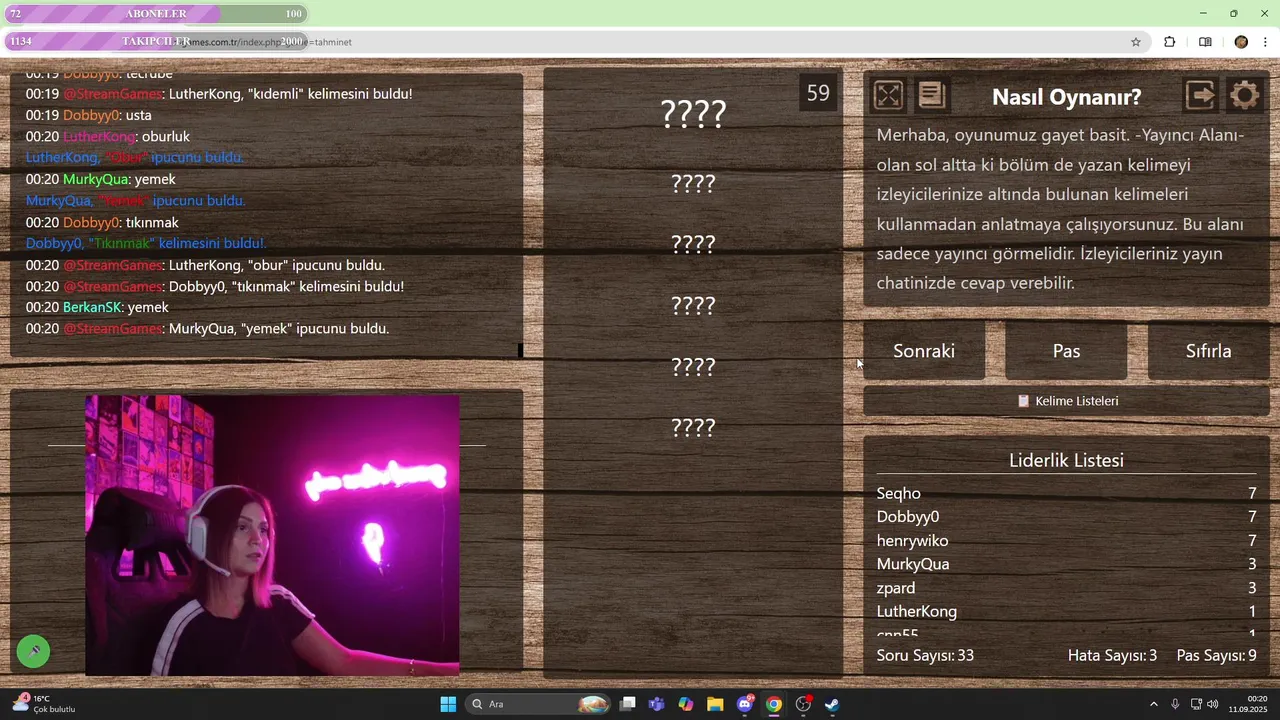Viewport: 1280px width, 720px height.
Task: Click chat message 'Dobbyy0: usta'
Action: [x=89, y=115]
